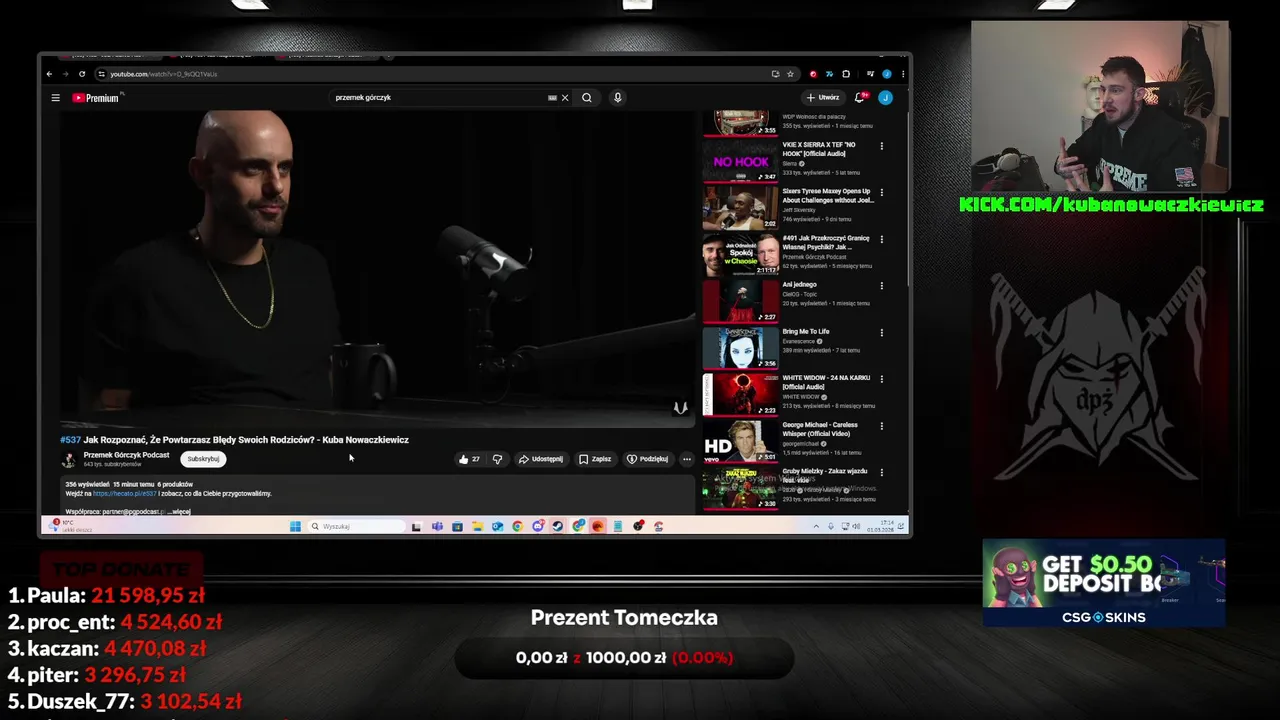Image resolution: width=1280 pixels, height=720 pixels.
Task: Expand the description with ...więcej
Action: pyautogui.click(x=180, y=512)
